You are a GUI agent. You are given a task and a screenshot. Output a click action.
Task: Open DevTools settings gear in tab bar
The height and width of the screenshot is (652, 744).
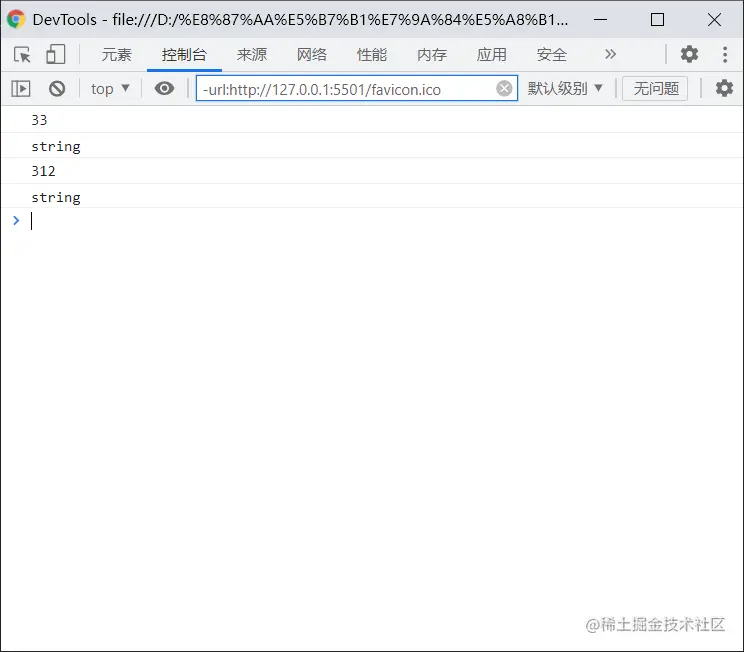click(x=689, y=54)
